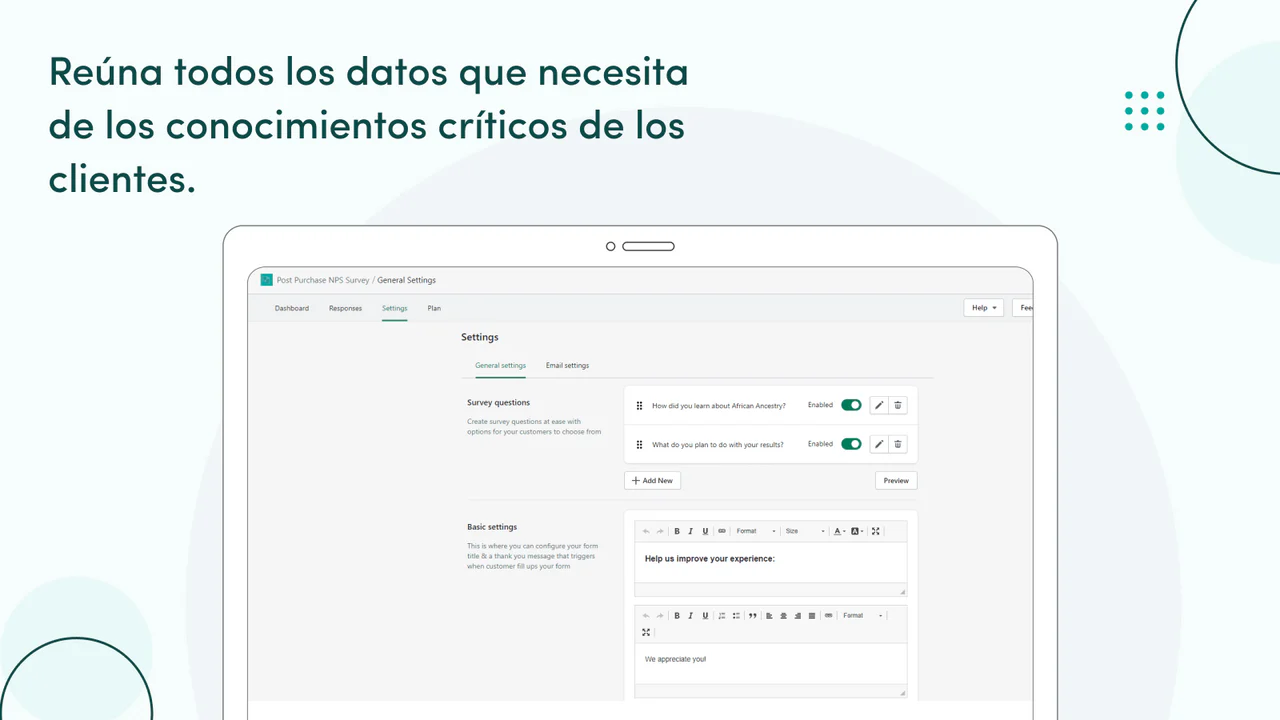
Task: Open the Dashboard tab
Action: click(292, 308)
